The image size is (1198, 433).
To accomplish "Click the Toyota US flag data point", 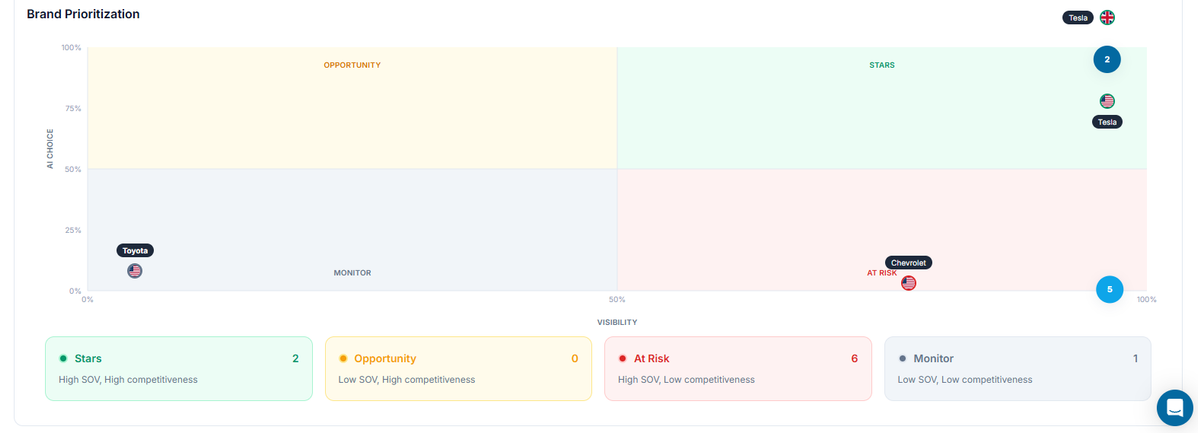I will [x=134, y=270].
